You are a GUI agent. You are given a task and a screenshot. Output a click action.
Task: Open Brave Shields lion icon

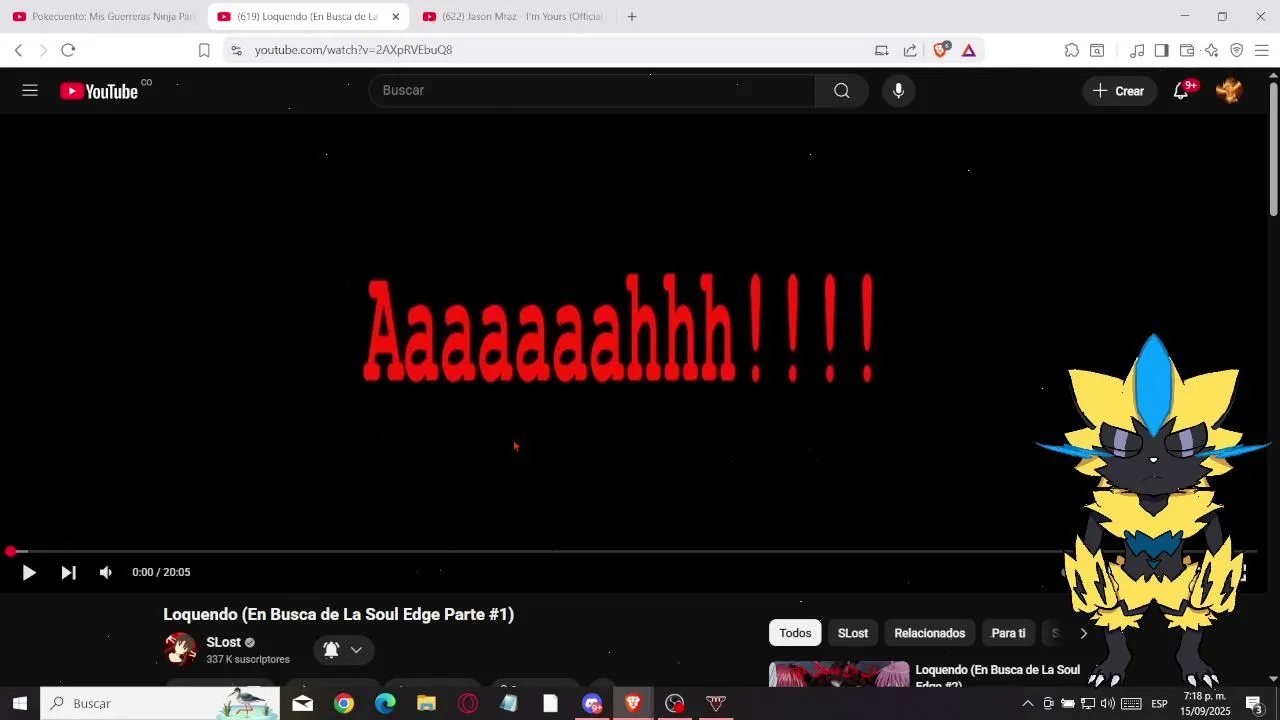click(941, 50)
